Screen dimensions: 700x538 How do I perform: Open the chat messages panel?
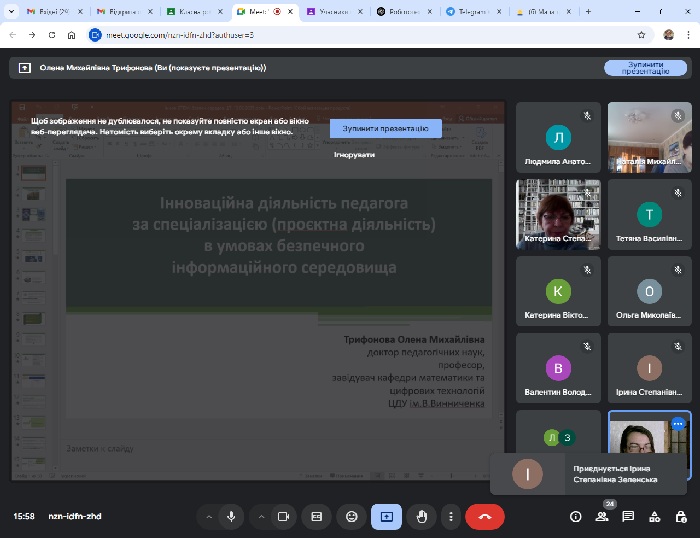coord(628,516)
